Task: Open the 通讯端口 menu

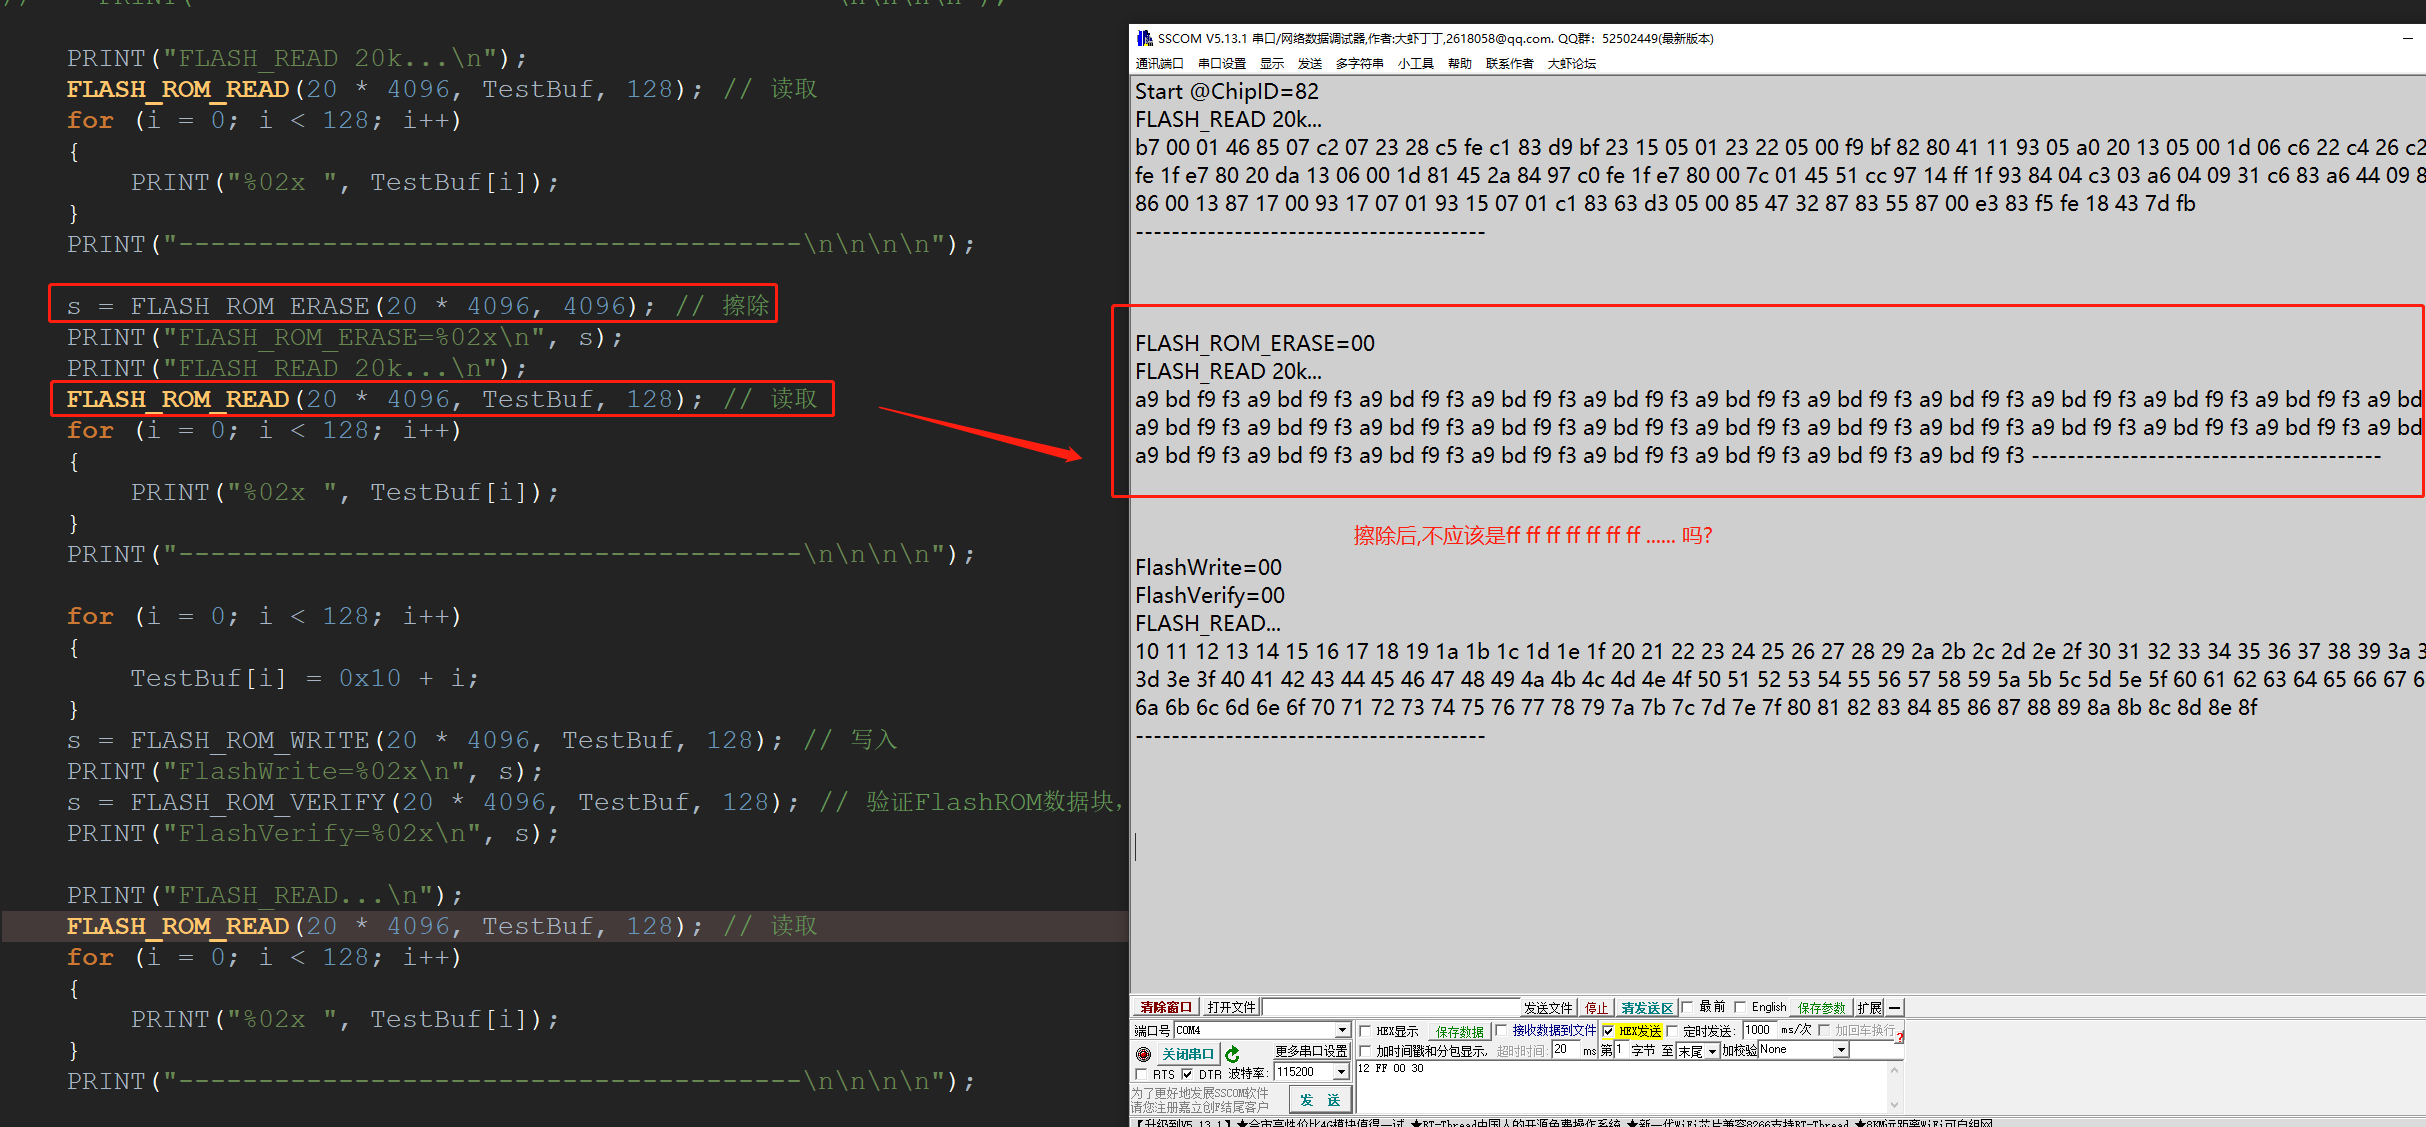Action: click(x=1159, y=64)
